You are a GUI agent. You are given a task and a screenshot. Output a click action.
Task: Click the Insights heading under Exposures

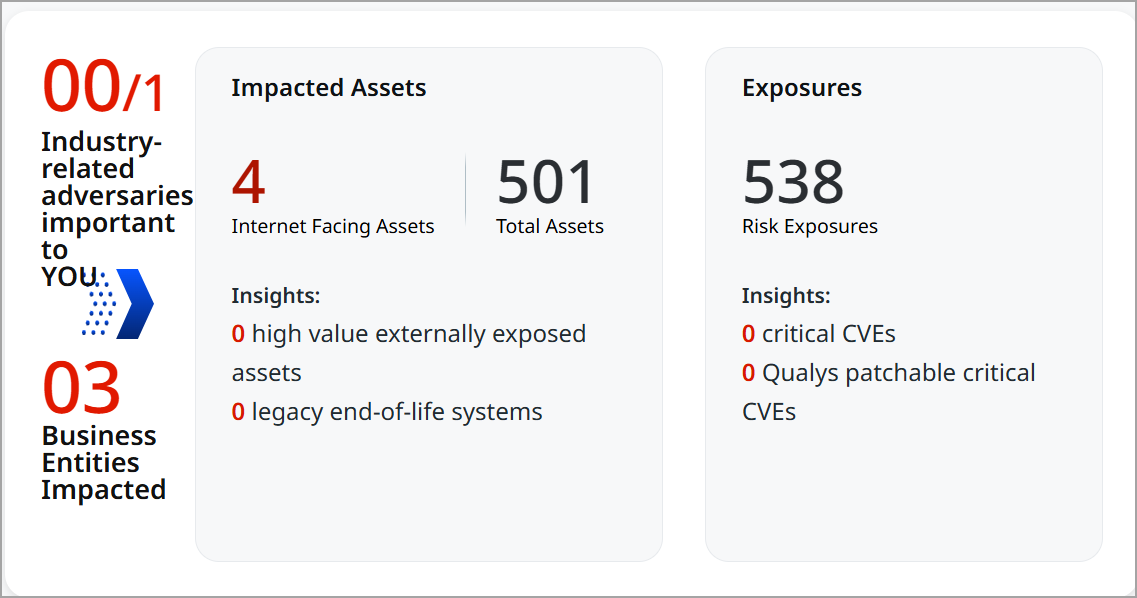point(786,296)
